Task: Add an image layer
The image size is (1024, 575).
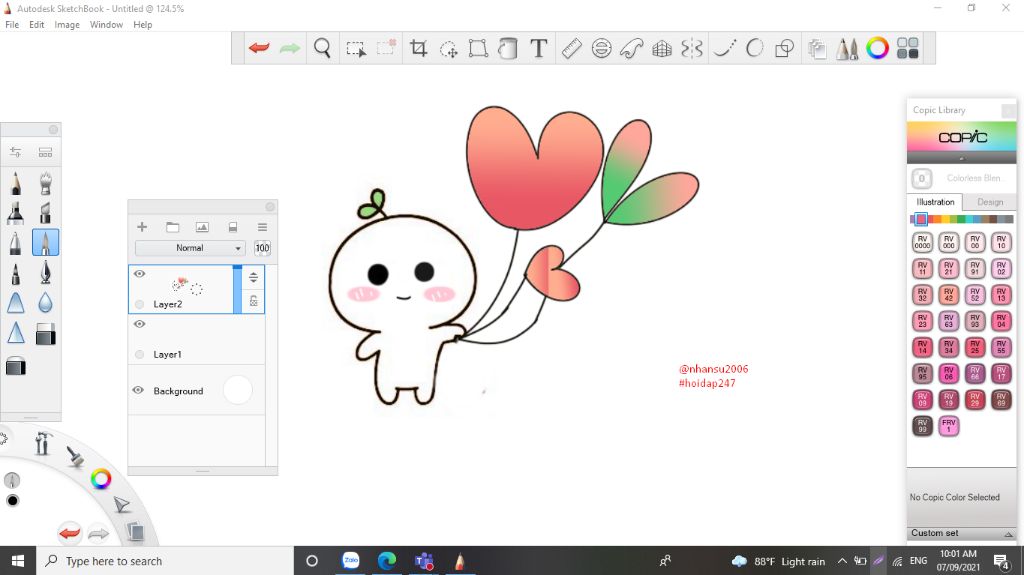Action: 202,227
